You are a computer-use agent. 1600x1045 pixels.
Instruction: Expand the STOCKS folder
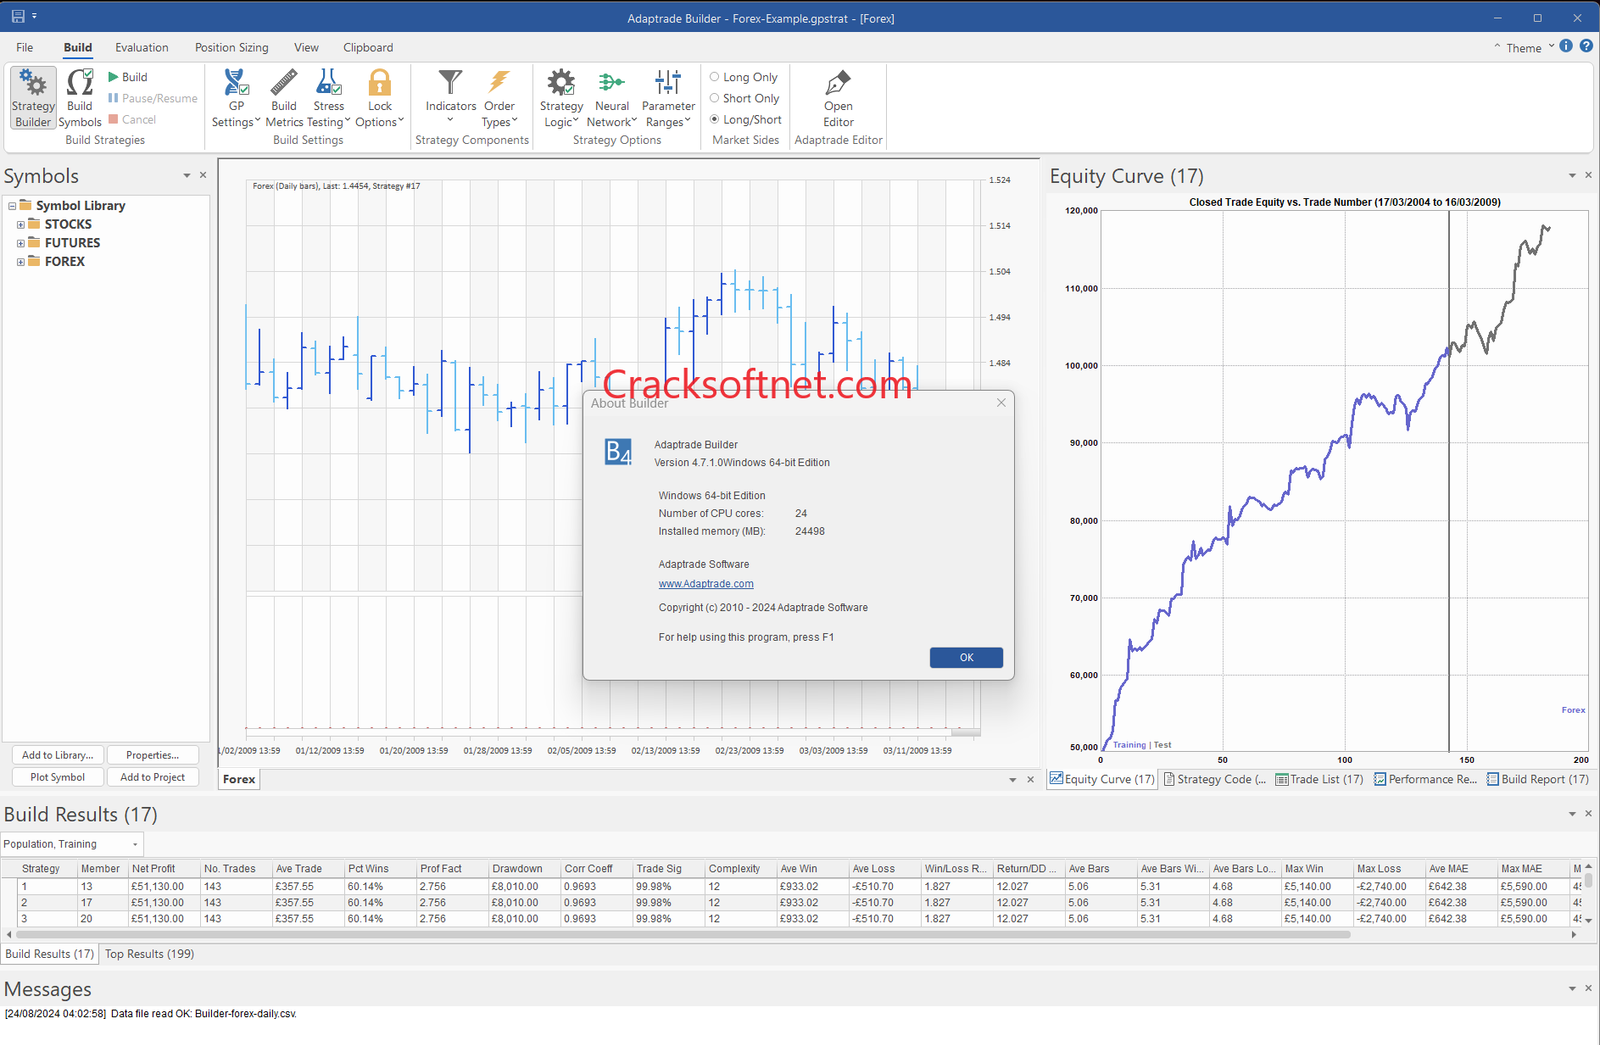point(20,225)
